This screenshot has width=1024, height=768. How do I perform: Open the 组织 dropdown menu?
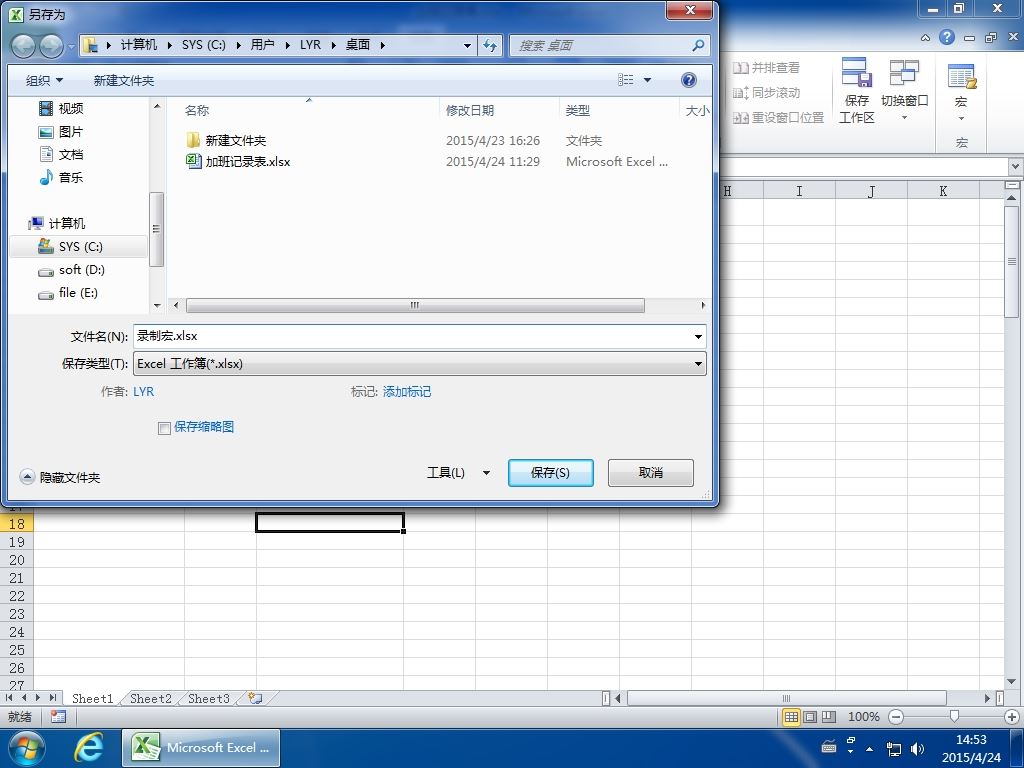point(44,80)
